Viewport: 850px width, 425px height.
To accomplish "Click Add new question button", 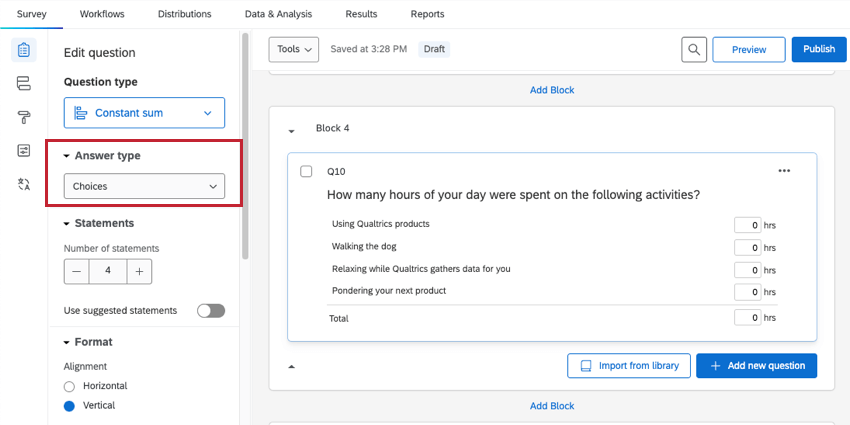I will [756, 366].
